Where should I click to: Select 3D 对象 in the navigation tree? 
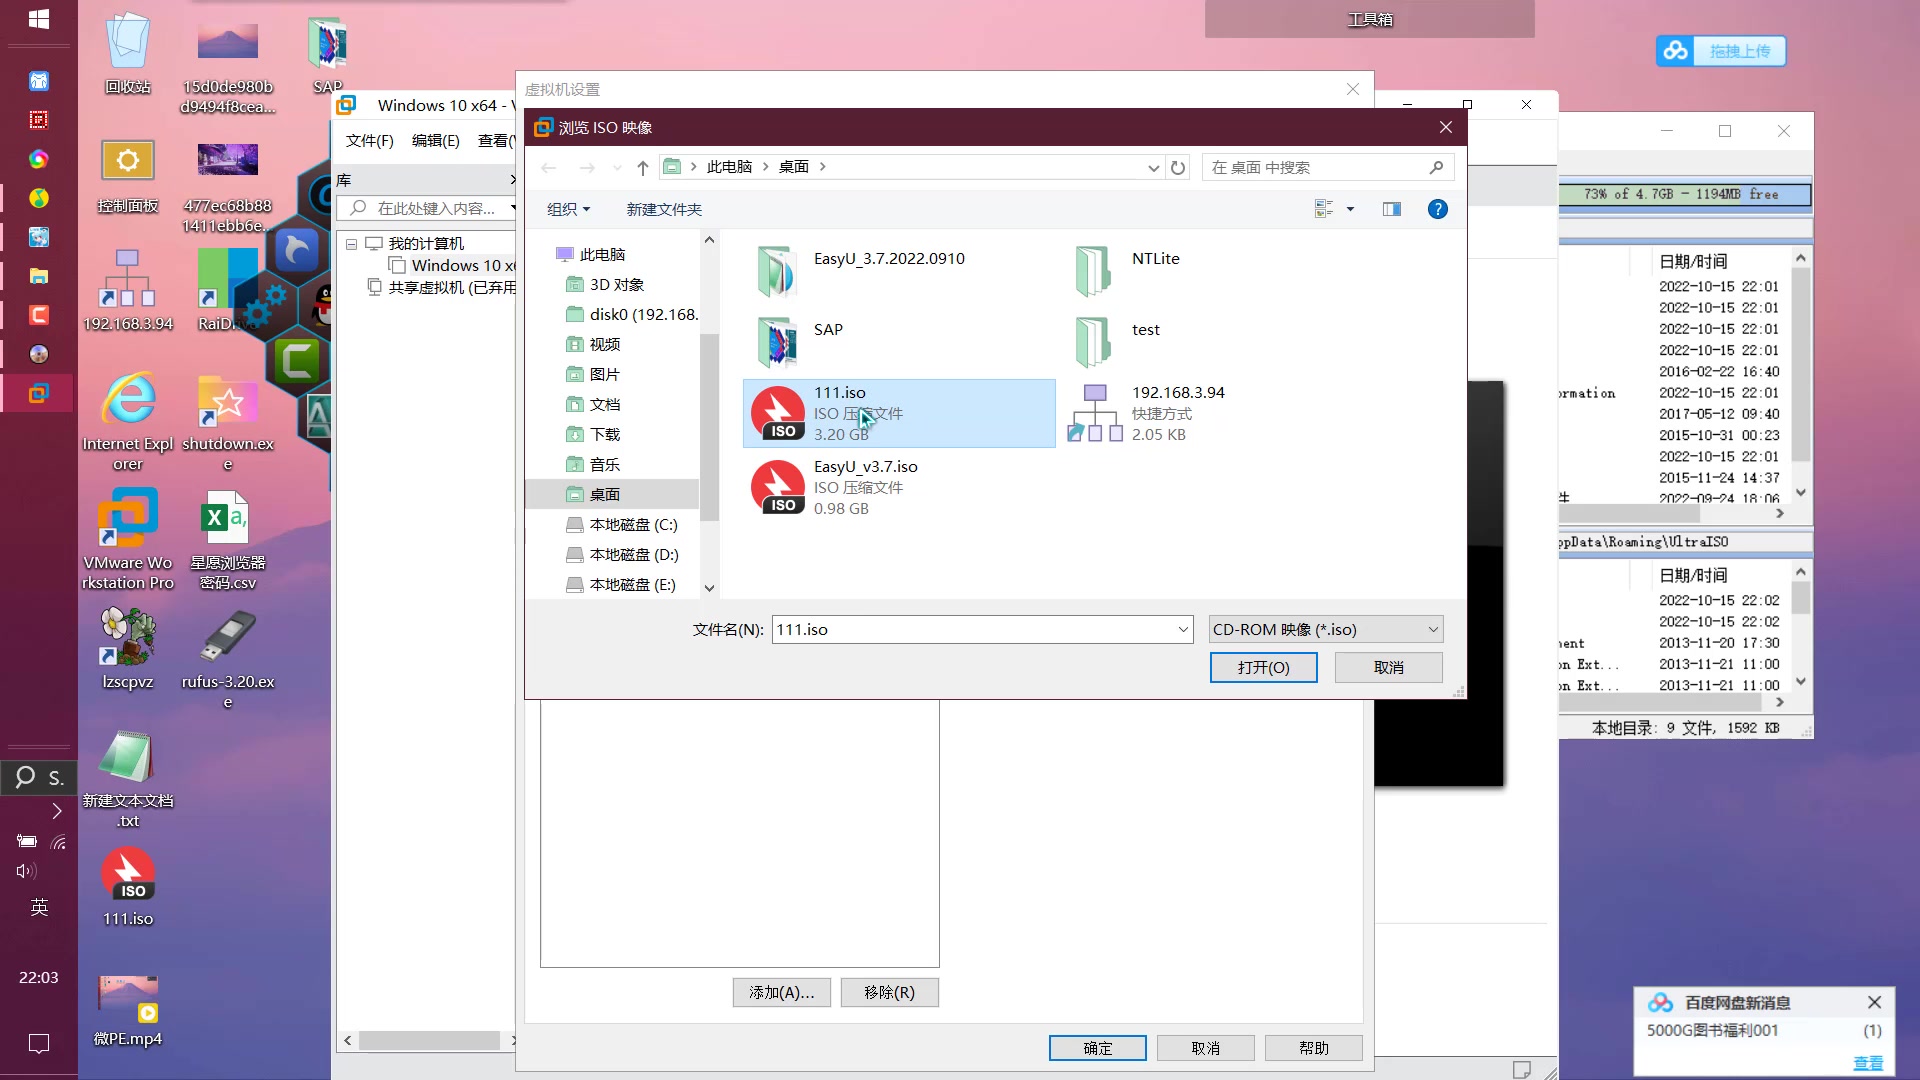click(605, 284)
